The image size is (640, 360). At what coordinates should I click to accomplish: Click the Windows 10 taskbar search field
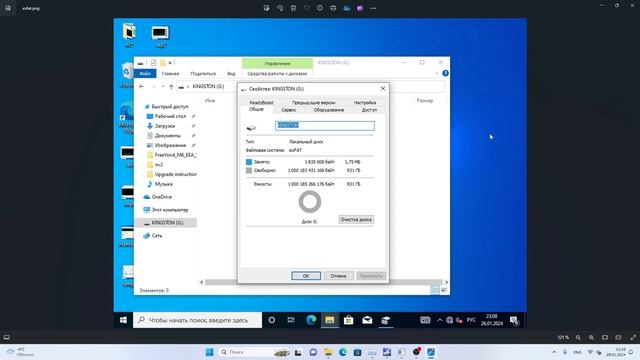point(198,320)
